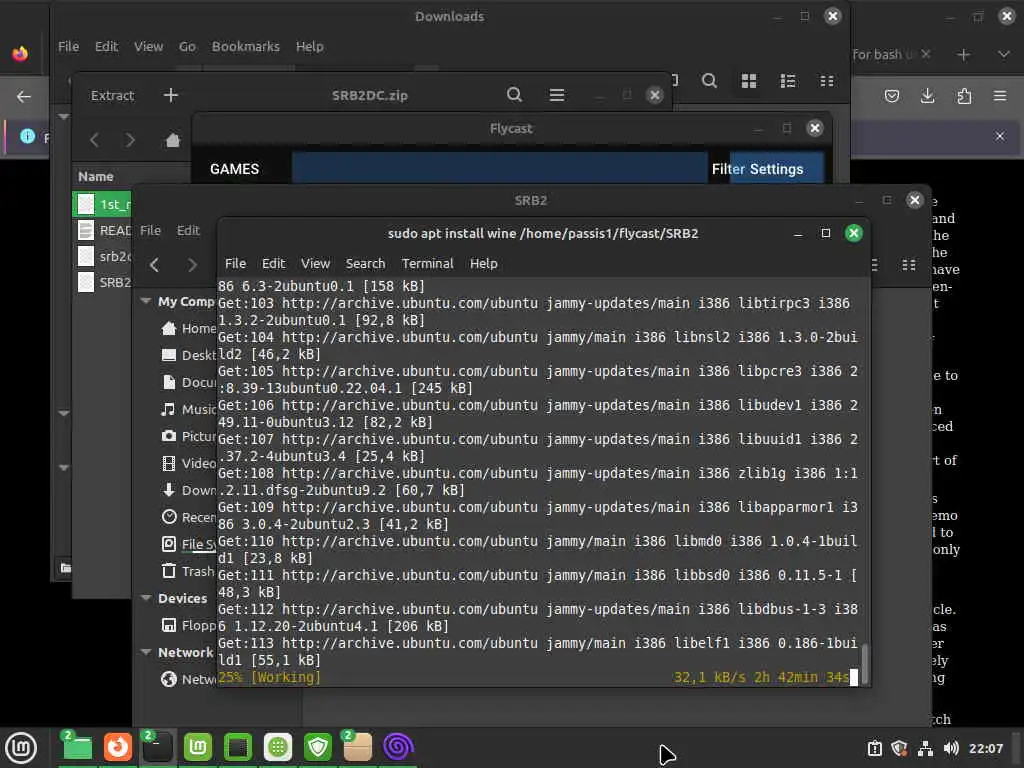1024x768 pixels.
Task: Go to the archive home location
Action: click(x=172, y=140)
